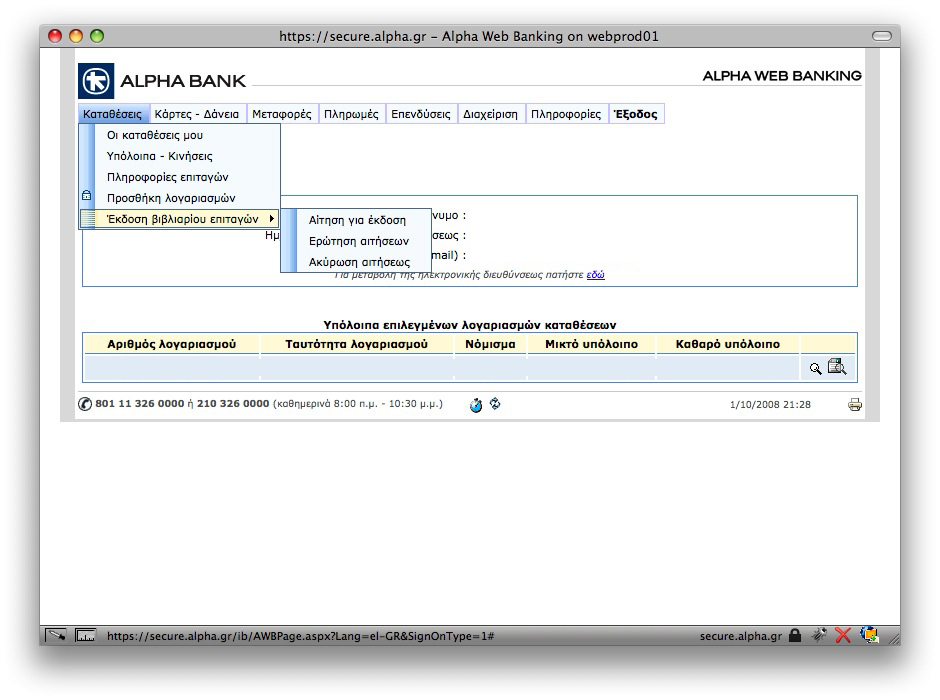Click the Μικτό υπόλοιπο column header
Viewport: 940px width, 700px height.
point(591,344)
